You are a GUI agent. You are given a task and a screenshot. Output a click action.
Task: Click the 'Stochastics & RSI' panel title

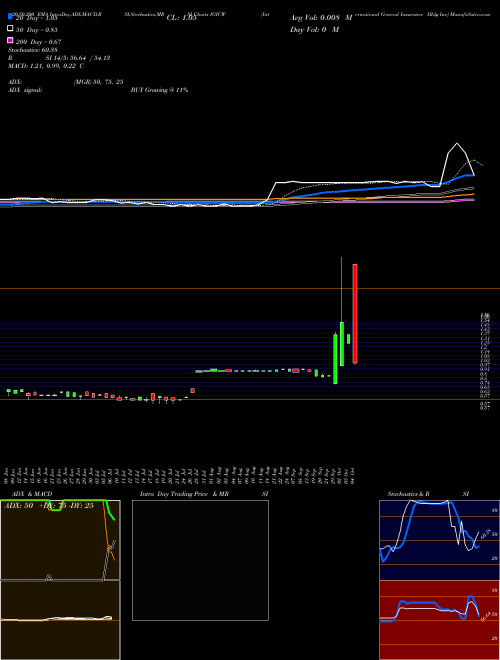tap(428, 494)
